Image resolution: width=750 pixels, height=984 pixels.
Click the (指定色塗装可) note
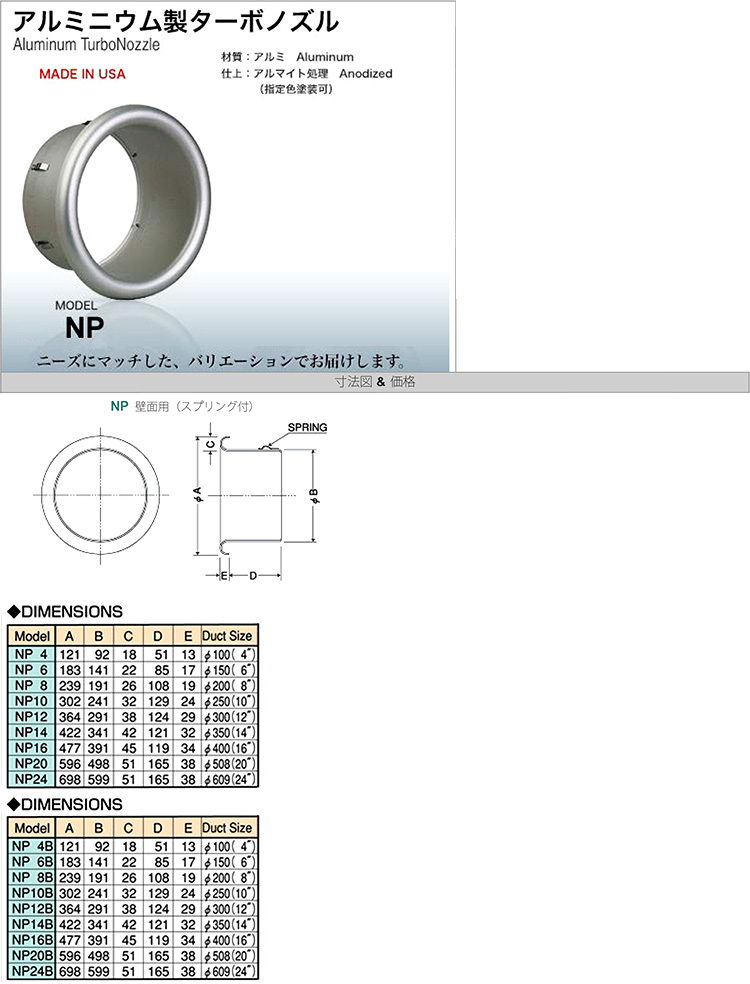295,89
